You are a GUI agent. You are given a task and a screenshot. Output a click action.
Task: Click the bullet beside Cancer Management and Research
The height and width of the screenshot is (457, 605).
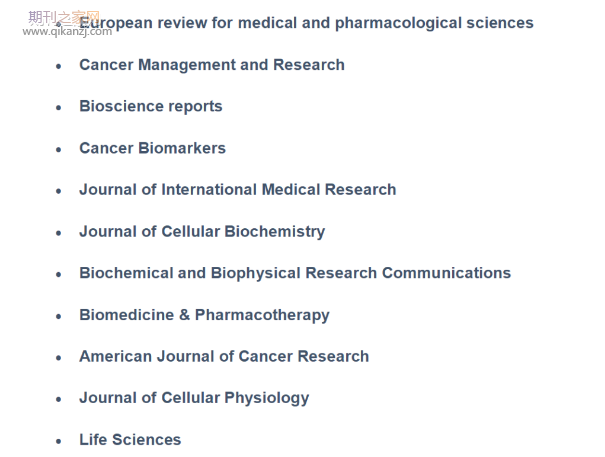59,66
